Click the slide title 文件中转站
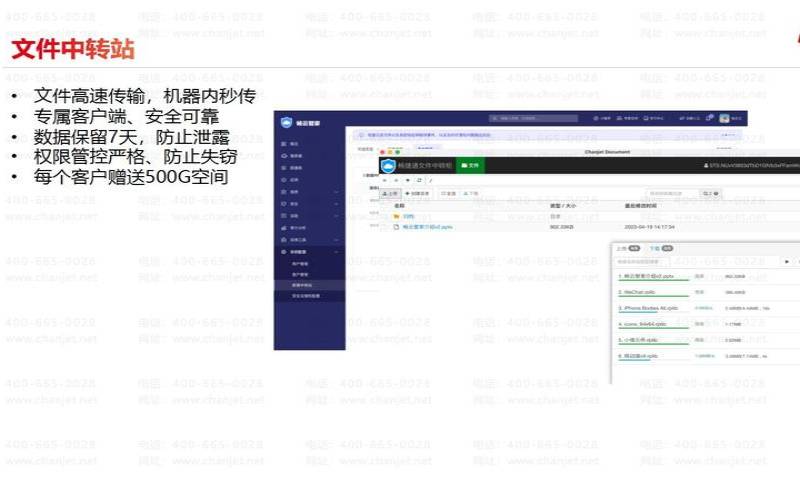The image size is (800, 500). point(72,49)
